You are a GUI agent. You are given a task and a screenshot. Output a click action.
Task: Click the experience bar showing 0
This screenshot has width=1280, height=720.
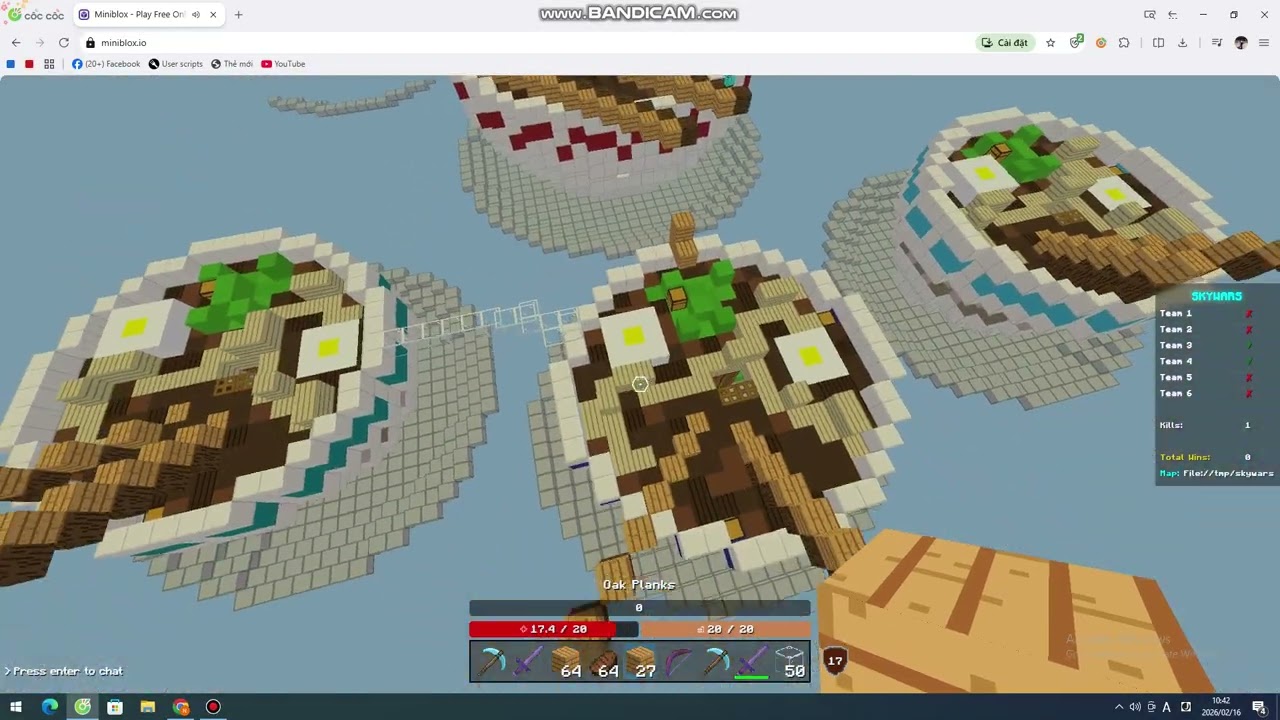(x=640, y=608)
